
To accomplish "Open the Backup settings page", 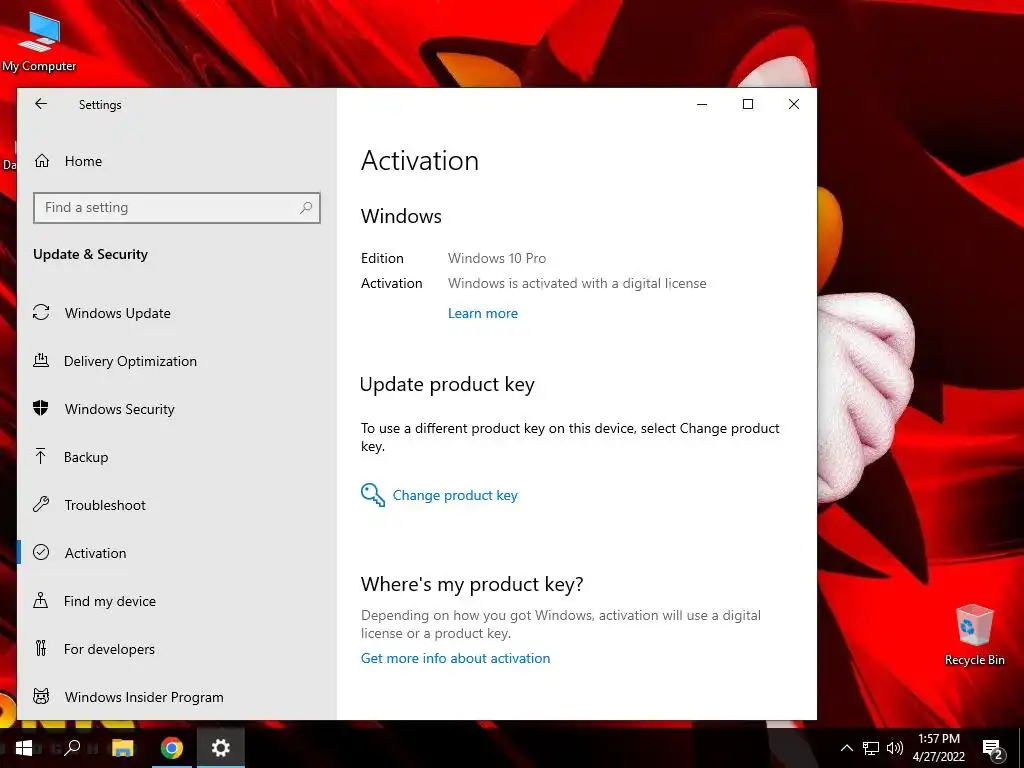I will [176, 457].
